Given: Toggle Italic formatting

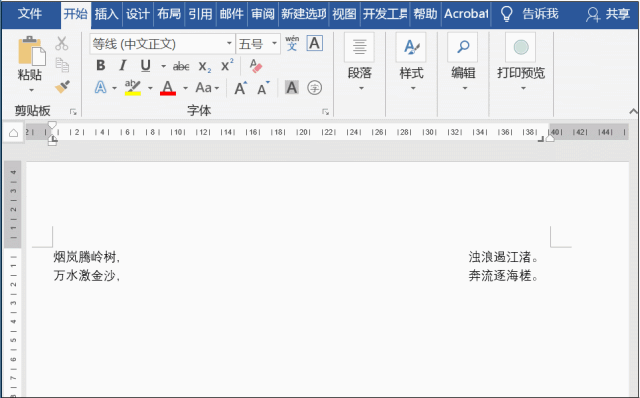Looking at the screenshot, I should coord(122,65).
